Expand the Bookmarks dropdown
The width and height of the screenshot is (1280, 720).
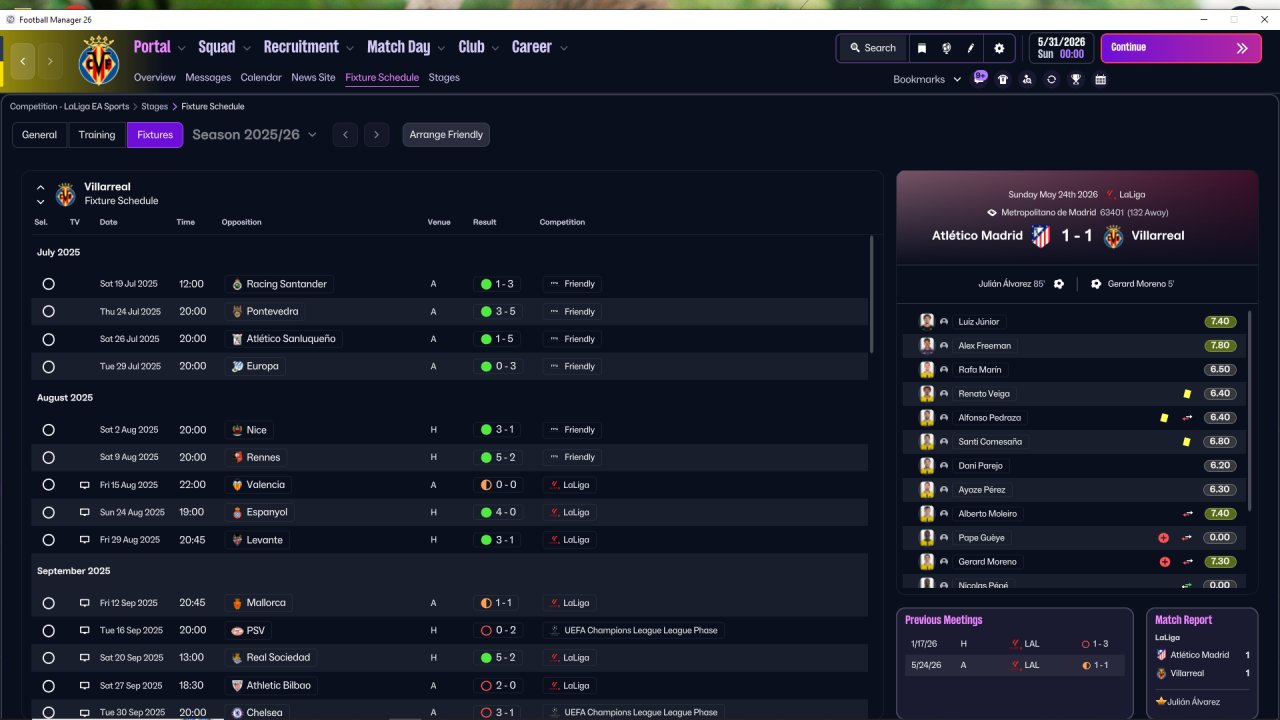coord(927,79)
